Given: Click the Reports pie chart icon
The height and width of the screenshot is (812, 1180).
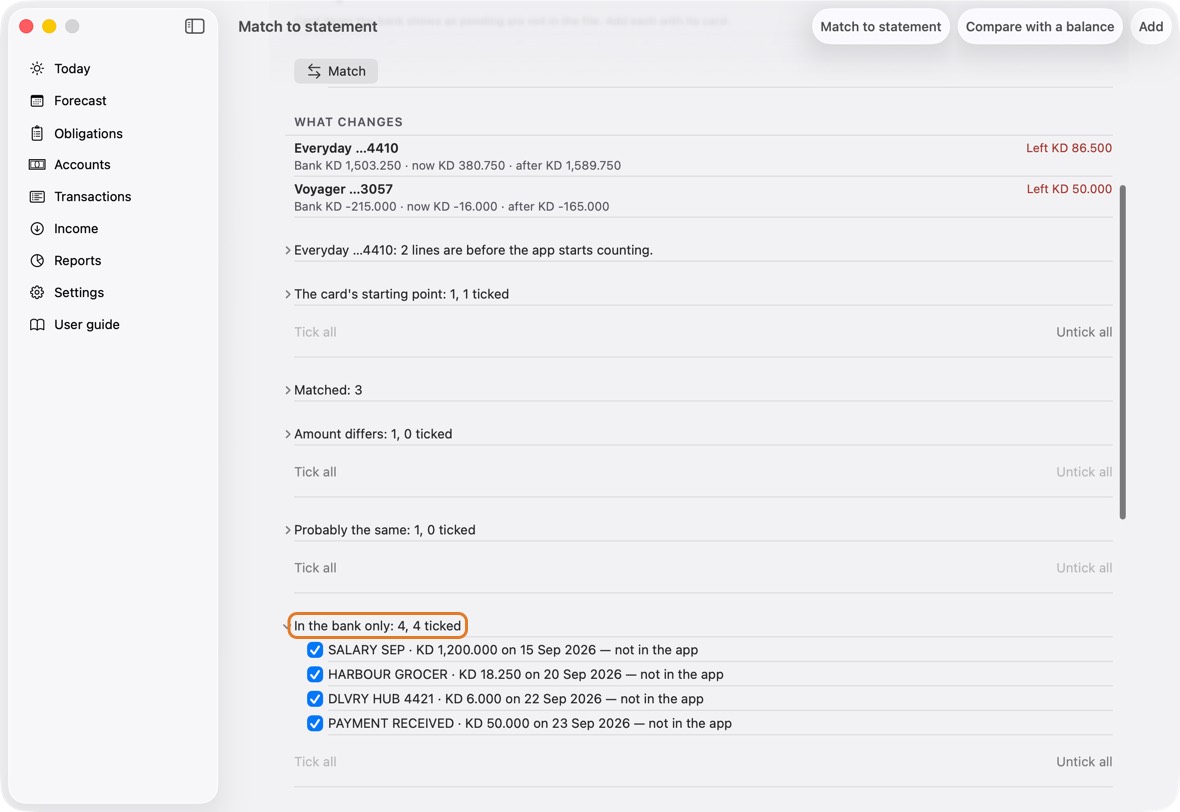Looking at the screenshot, I should click(37, 260).
